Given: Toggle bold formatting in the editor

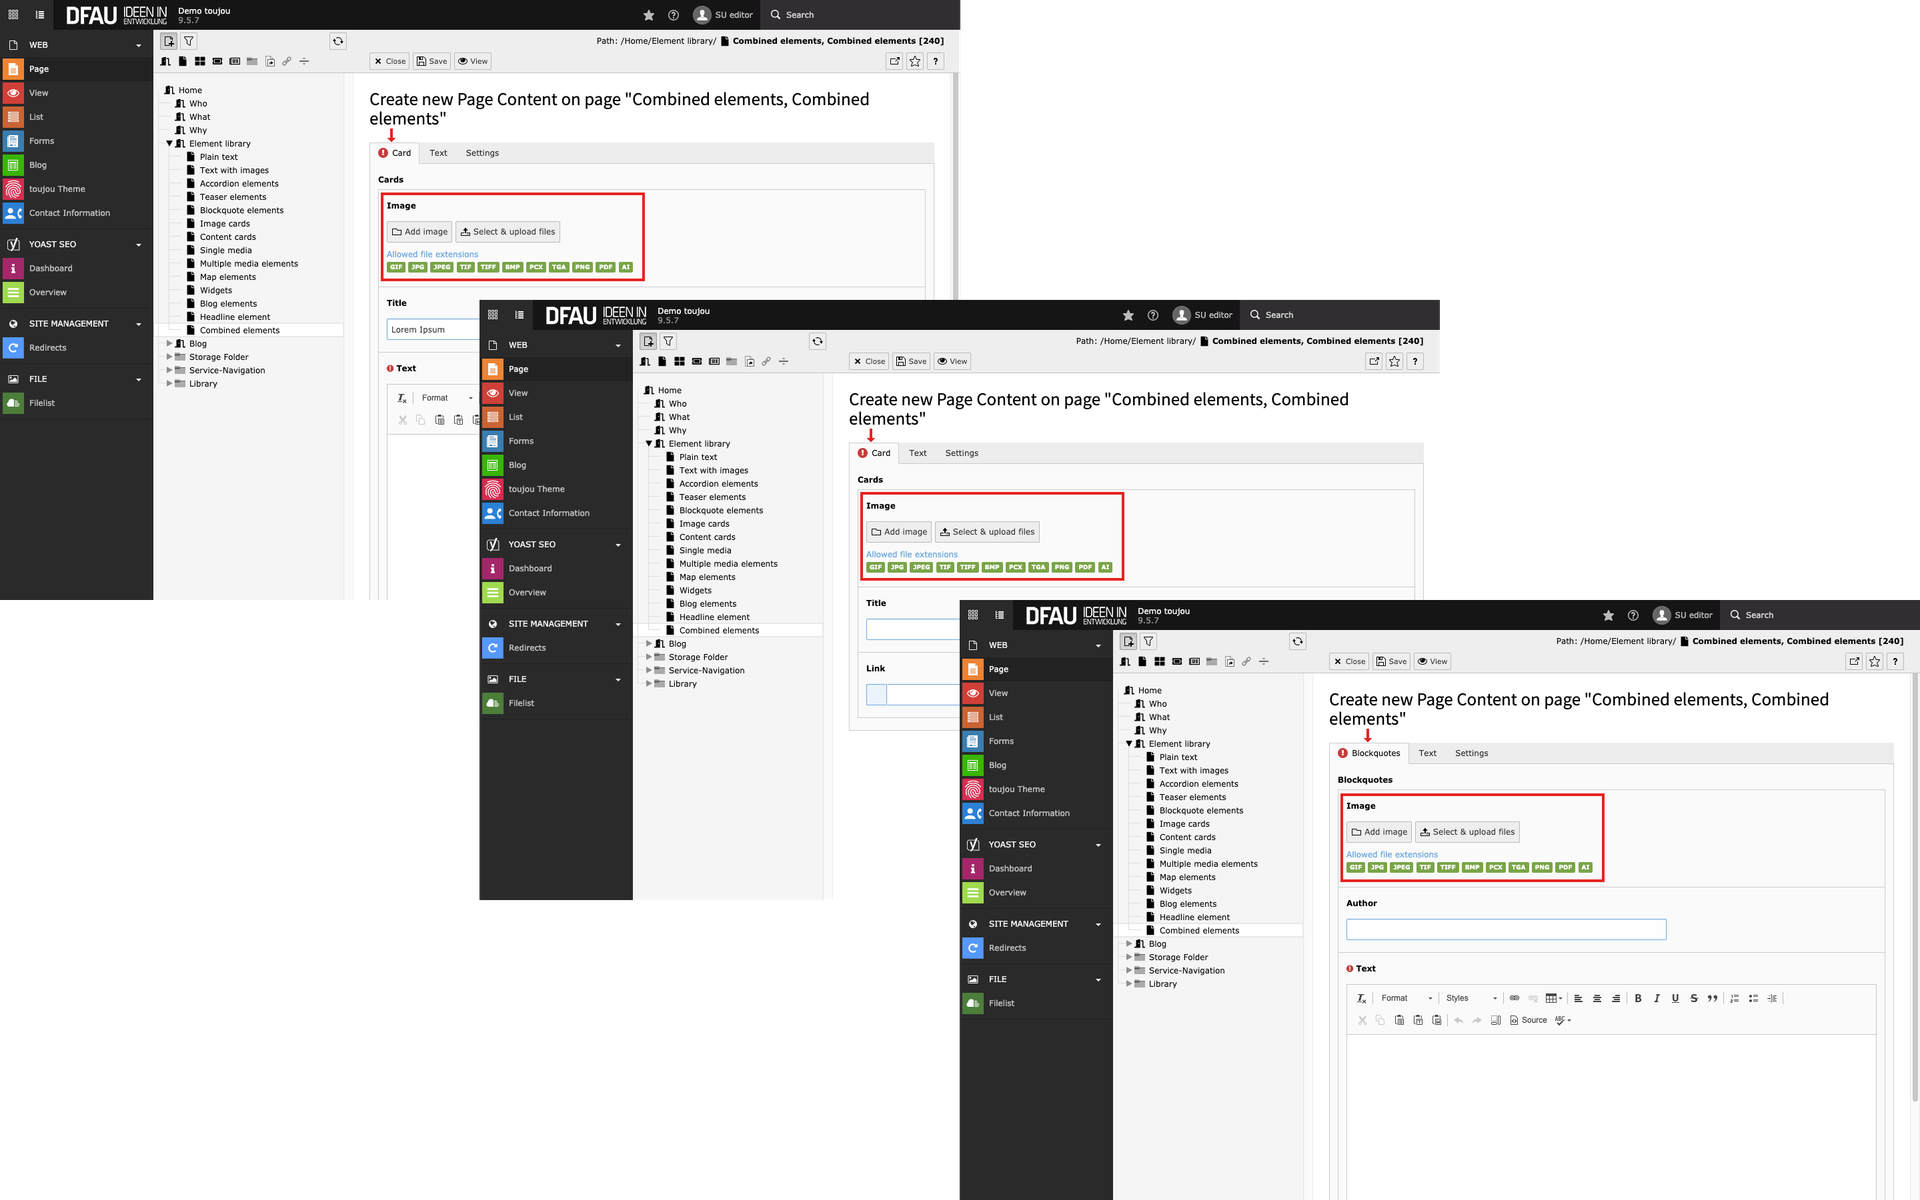Looking at the screenshot, I should (x=1638, y=998).
